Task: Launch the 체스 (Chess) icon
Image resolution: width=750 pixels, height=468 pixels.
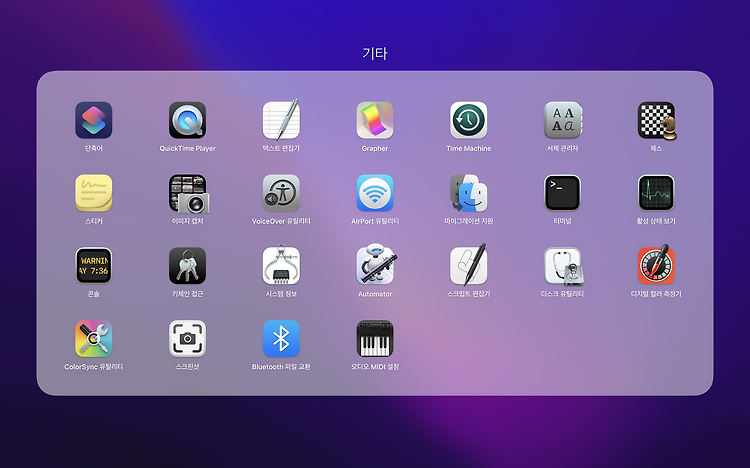Action: pos(657,121)
